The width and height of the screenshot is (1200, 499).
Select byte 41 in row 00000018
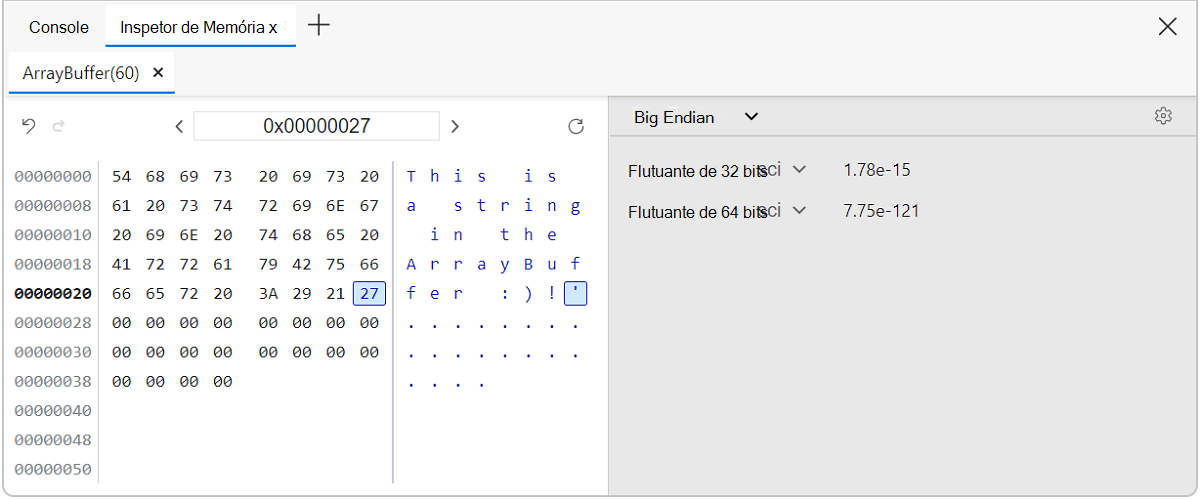click(122, 264)
